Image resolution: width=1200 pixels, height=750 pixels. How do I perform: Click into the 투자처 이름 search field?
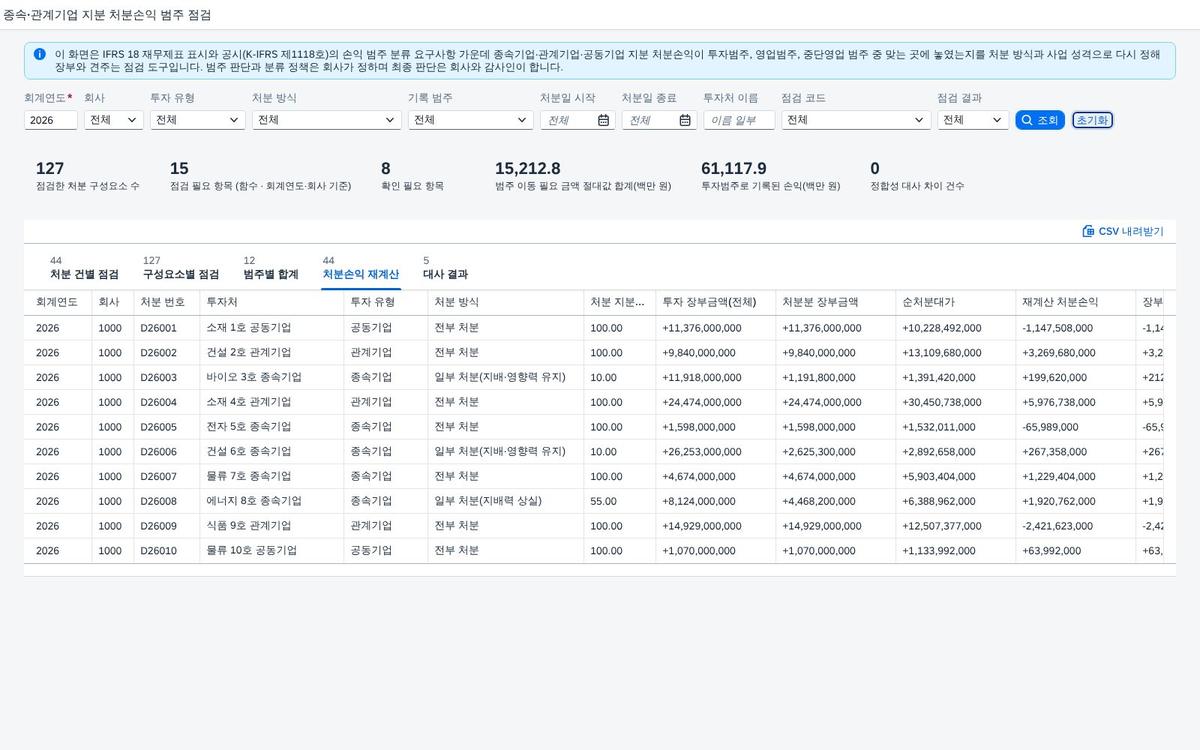pos(739,120)
